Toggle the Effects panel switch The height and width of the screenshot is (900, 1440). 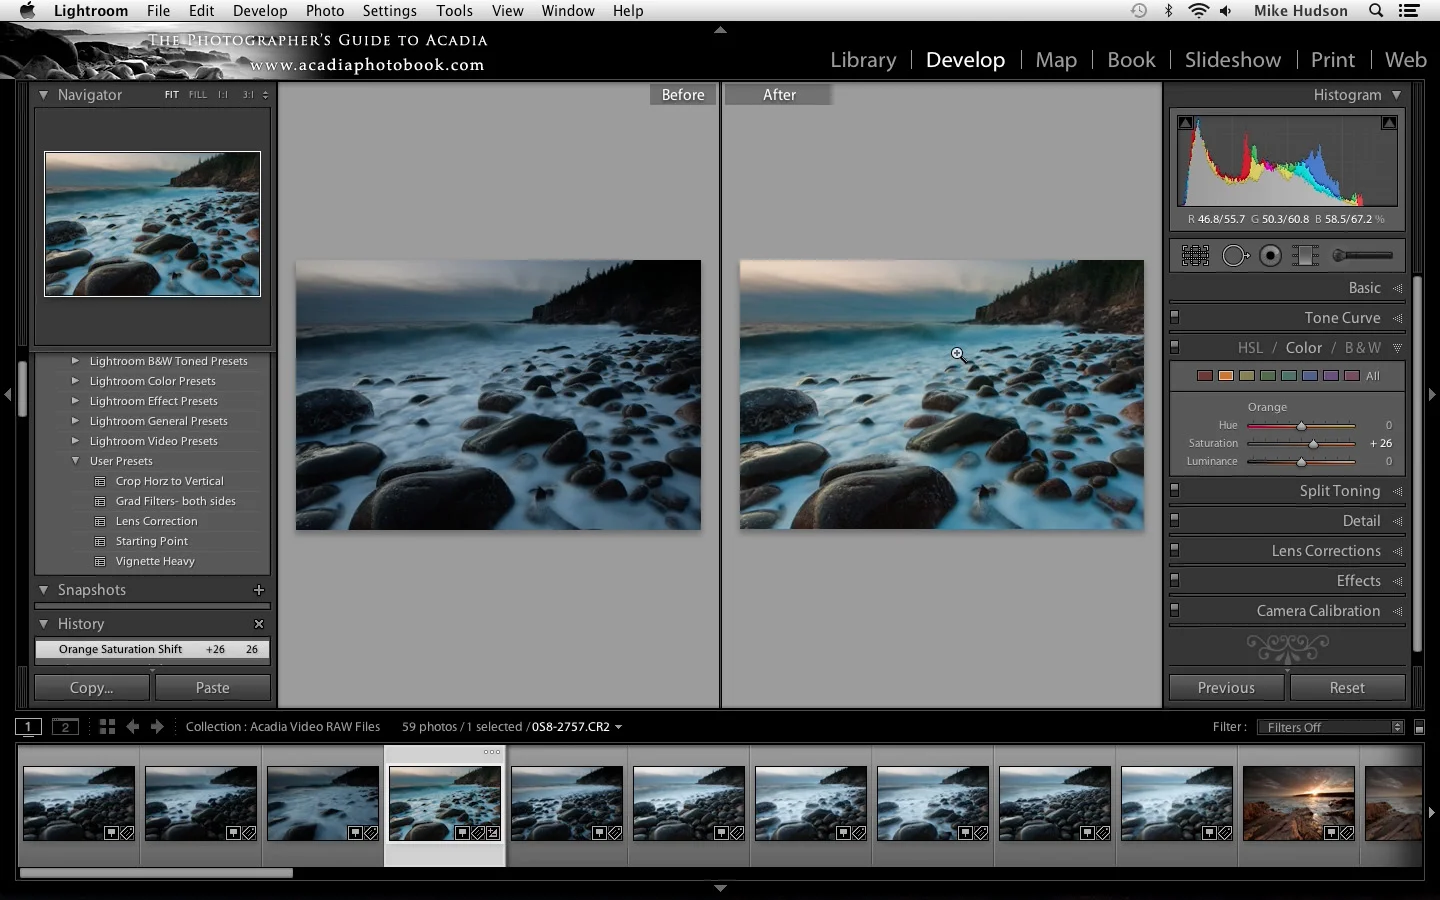pos(1175,581)
